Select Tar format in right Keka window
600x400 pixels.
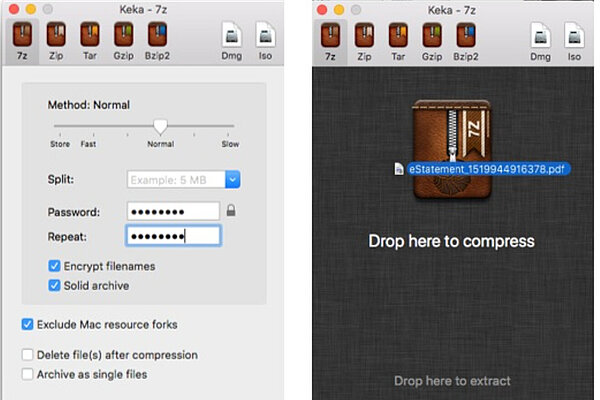[398, 42]
